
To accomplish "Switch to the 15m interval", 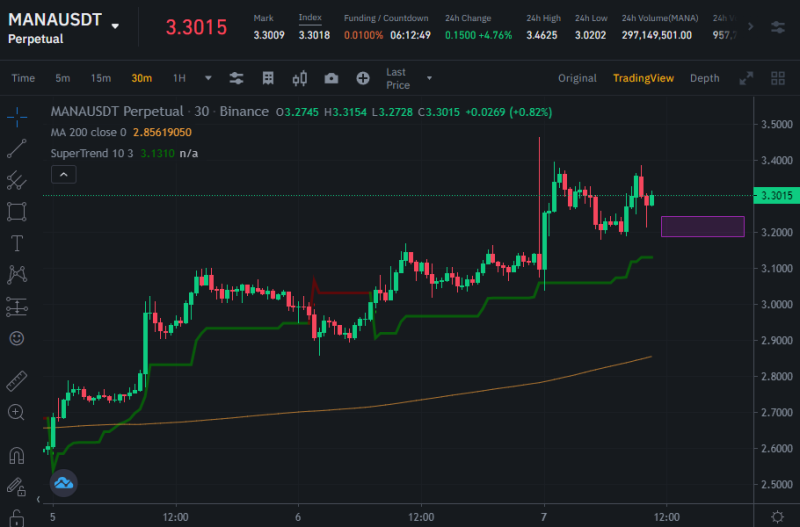I will pyautogui.click(x=101, y=78).
